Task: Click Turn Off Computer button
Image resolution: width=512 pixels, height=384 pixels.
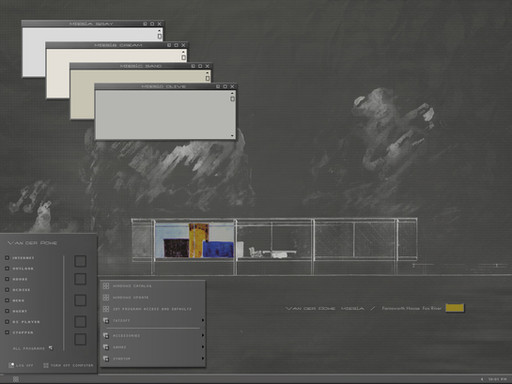Action: tap(68, 365)
